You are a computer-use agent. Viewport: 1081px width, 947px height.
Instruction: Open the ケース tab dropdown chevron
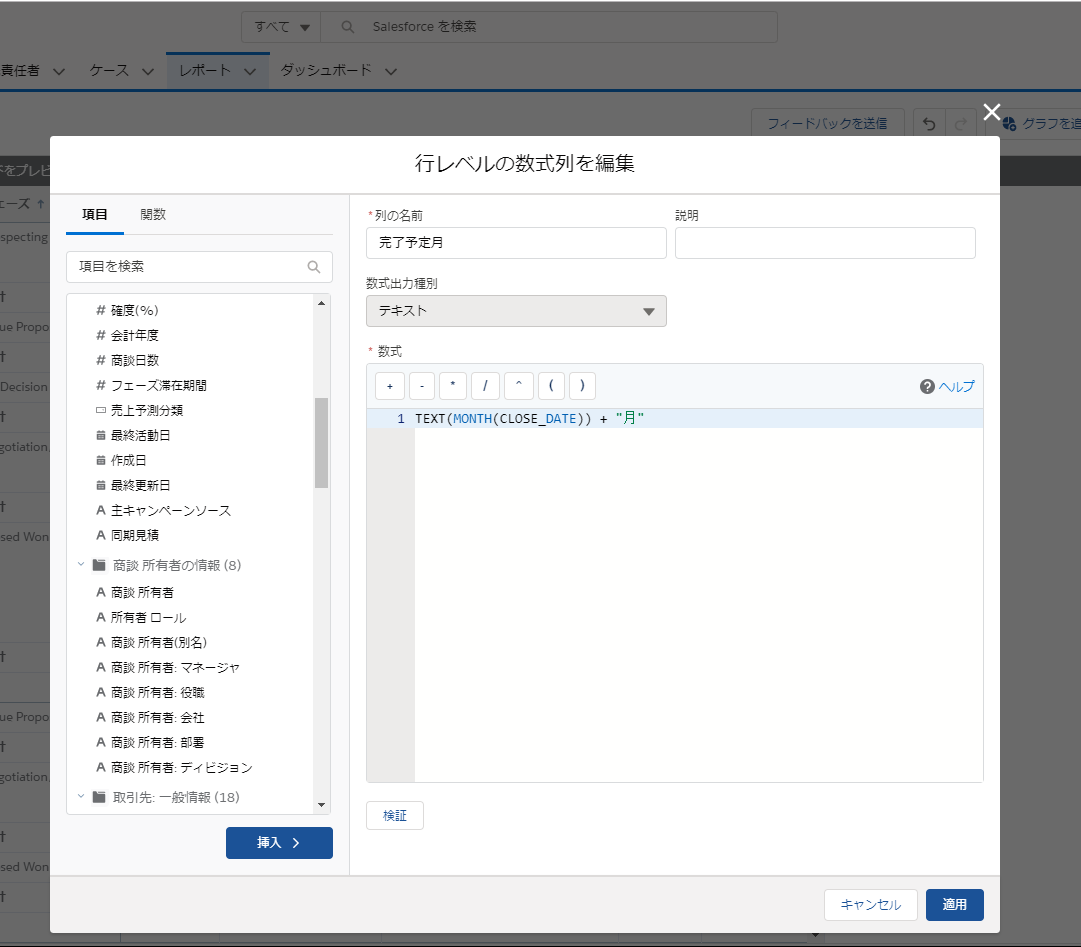148,71
